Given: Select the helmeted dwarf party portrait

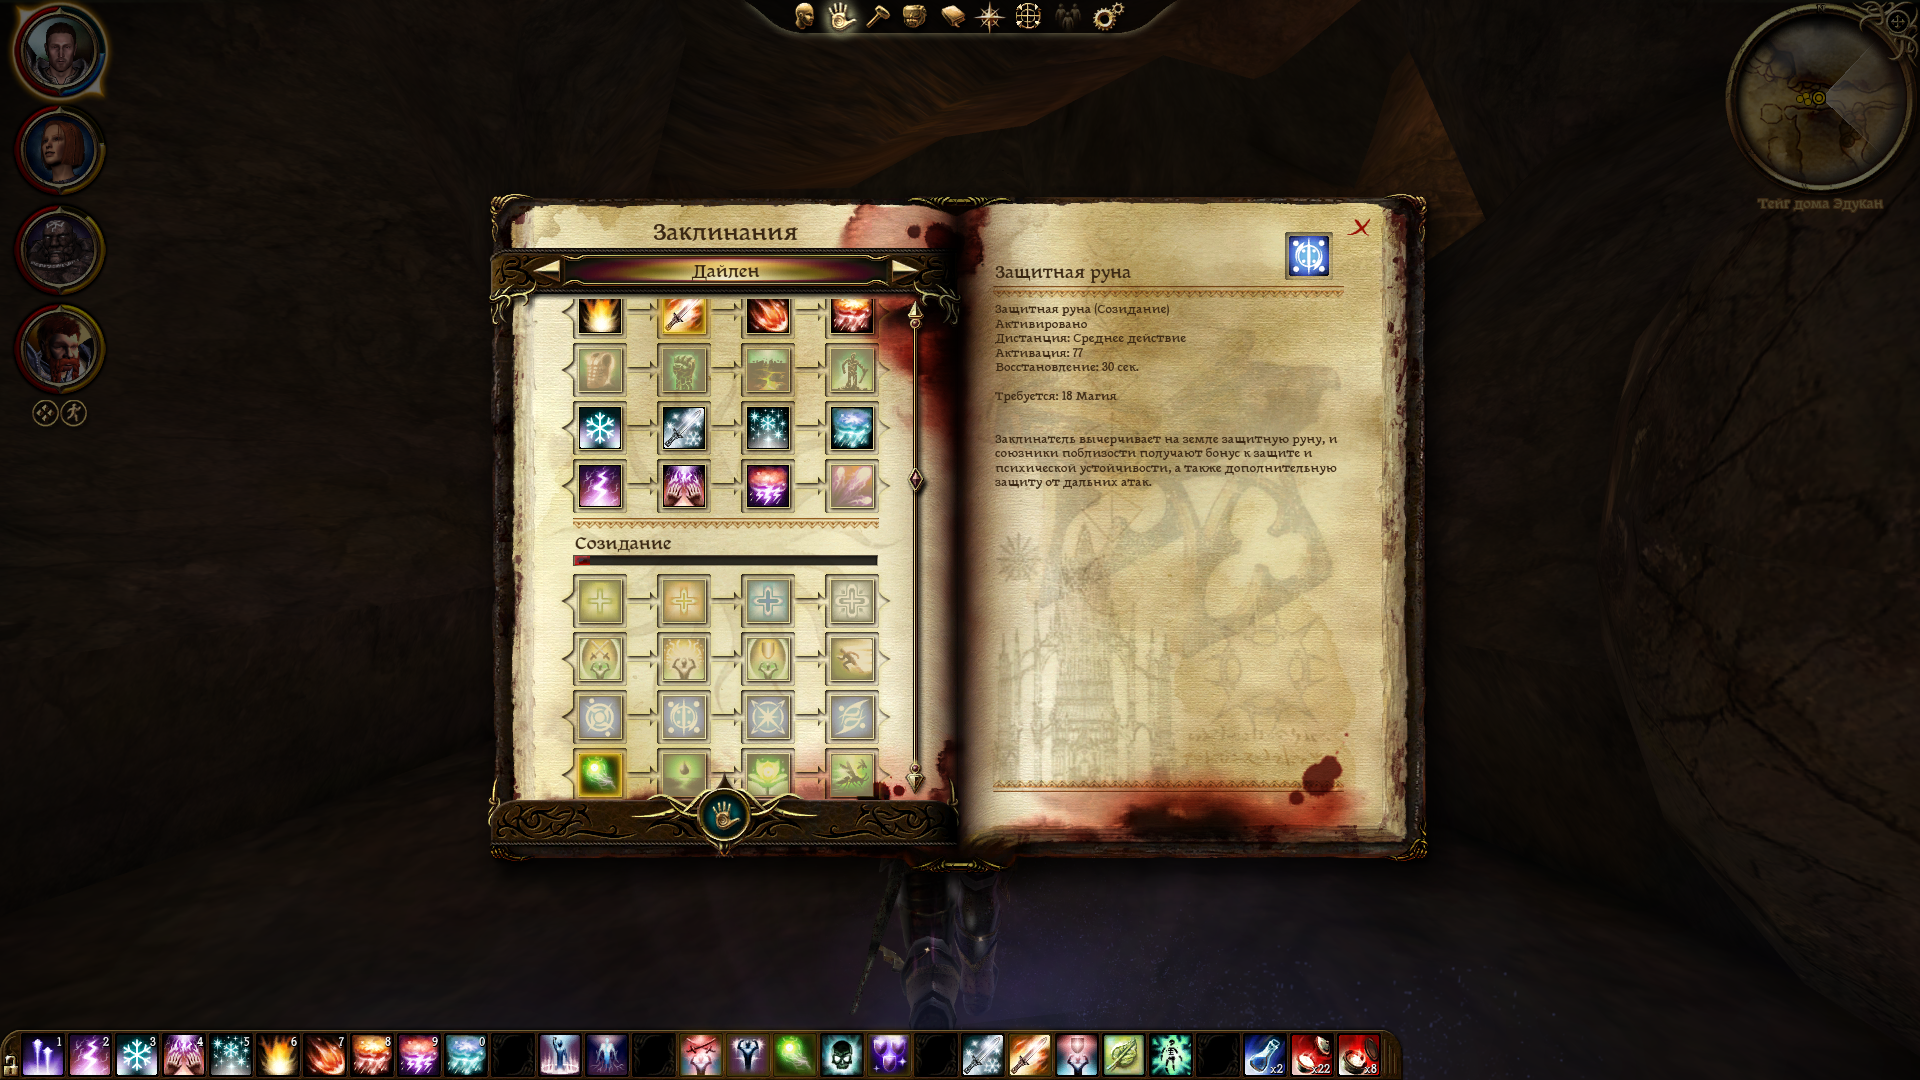Looking at the screenshot, I should pyautogui.click(x=59, y=249).
